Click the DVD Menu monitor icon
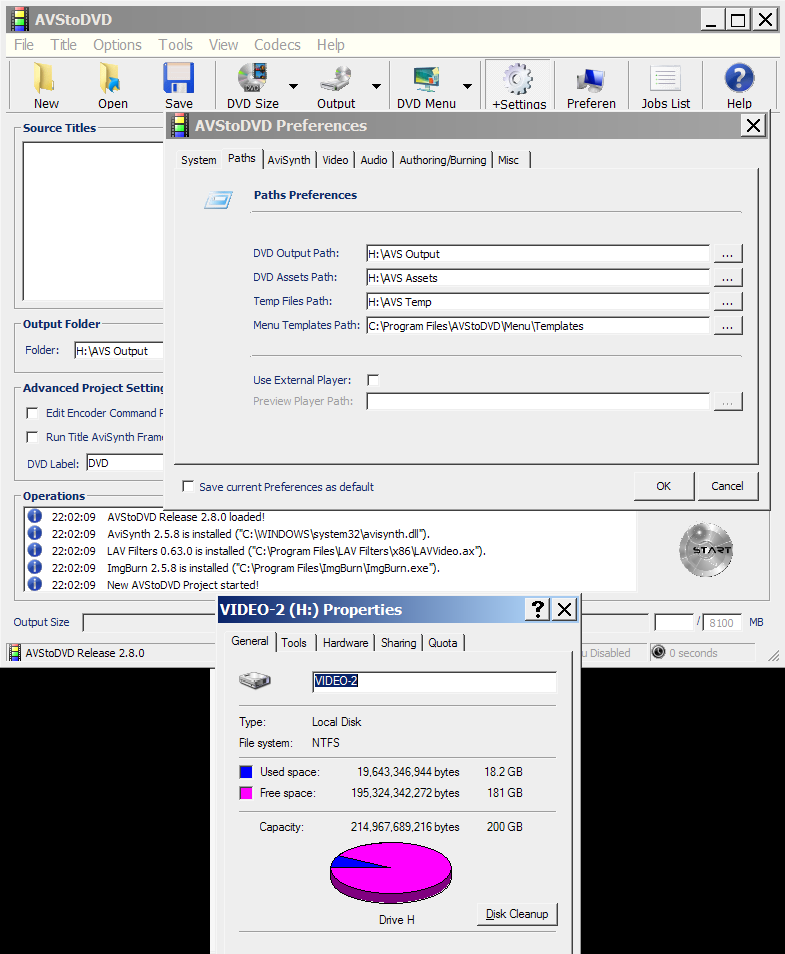 [x=427, y=78]
